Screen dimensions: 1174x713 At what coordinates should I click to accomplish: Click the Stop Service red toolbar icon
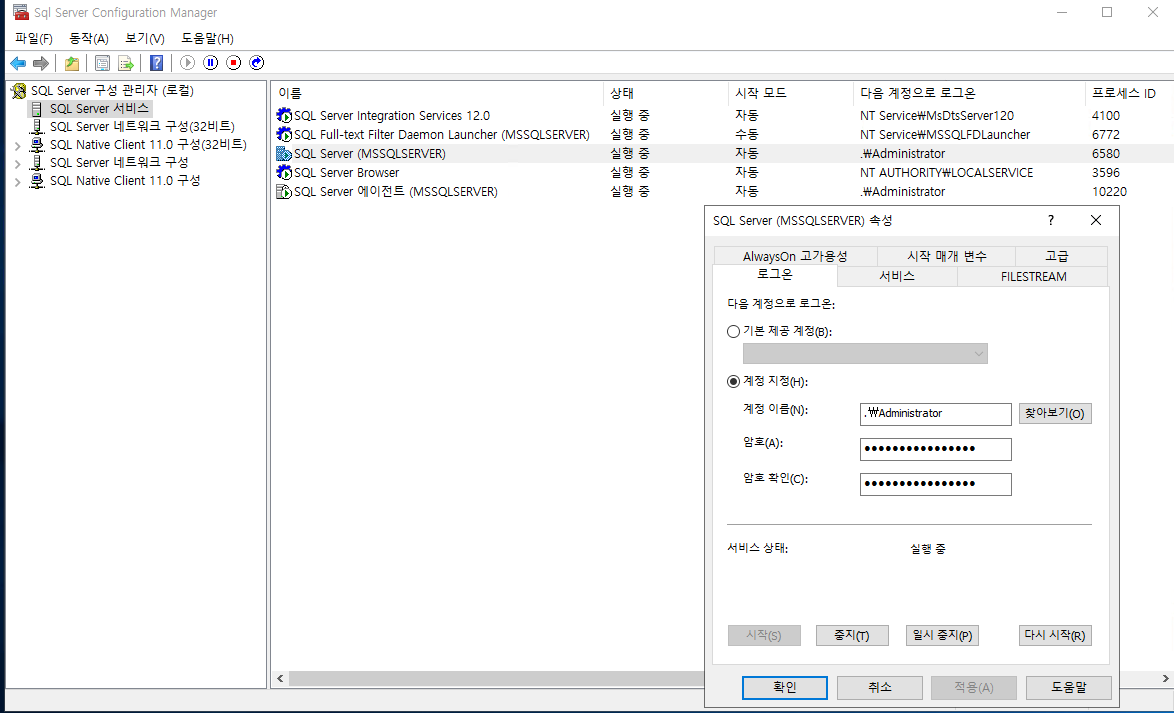[234, 63]
